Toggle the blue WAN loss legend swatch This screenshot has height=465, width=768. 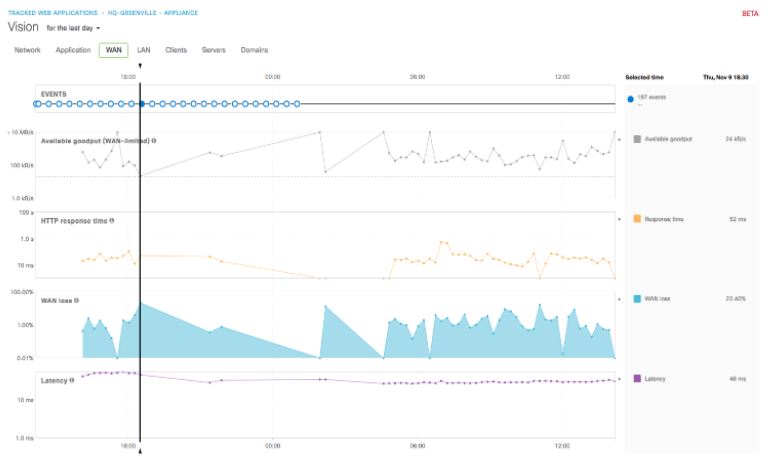click(637, 298)
